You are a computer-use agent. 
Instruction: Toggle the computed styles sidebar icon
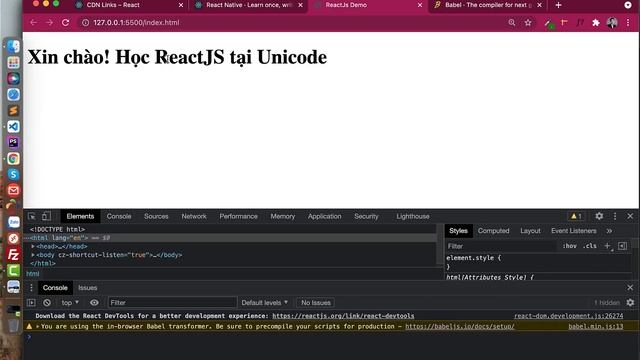[622, 246]
